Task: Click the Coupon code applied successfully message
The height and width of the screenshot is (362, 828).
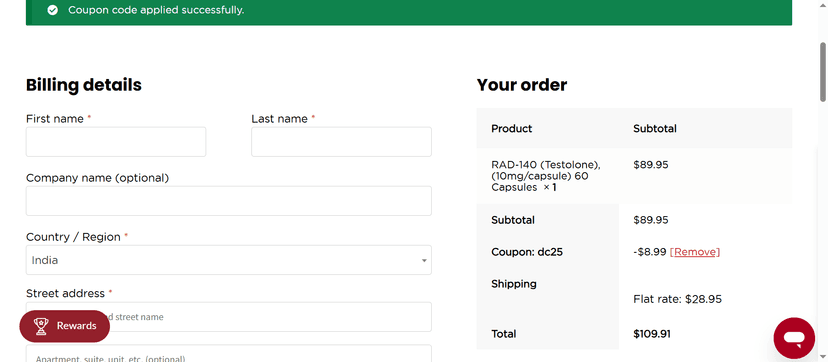Action: click(x=156, y=10)
